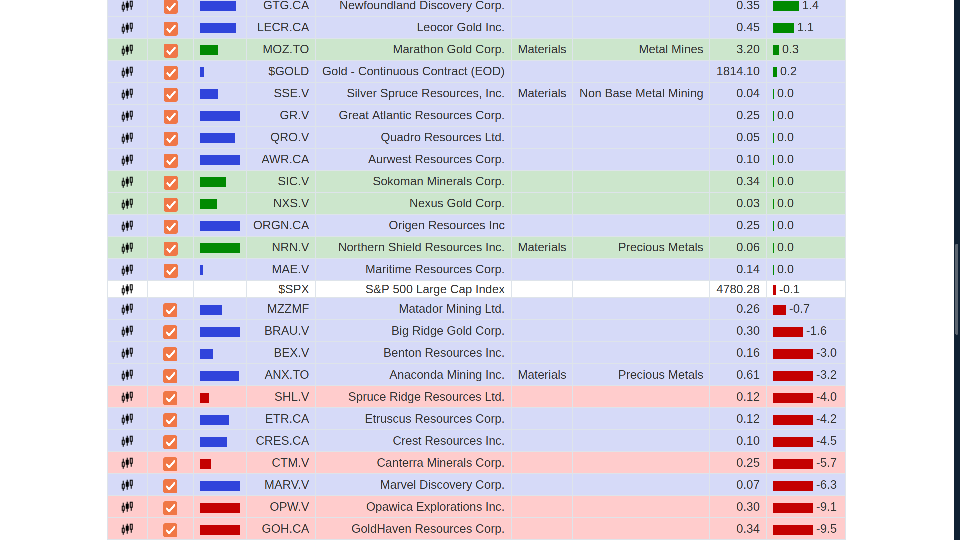Open chart icon for BRAU.V
Viewport: 960px width, 540px height.
point(127,331)
